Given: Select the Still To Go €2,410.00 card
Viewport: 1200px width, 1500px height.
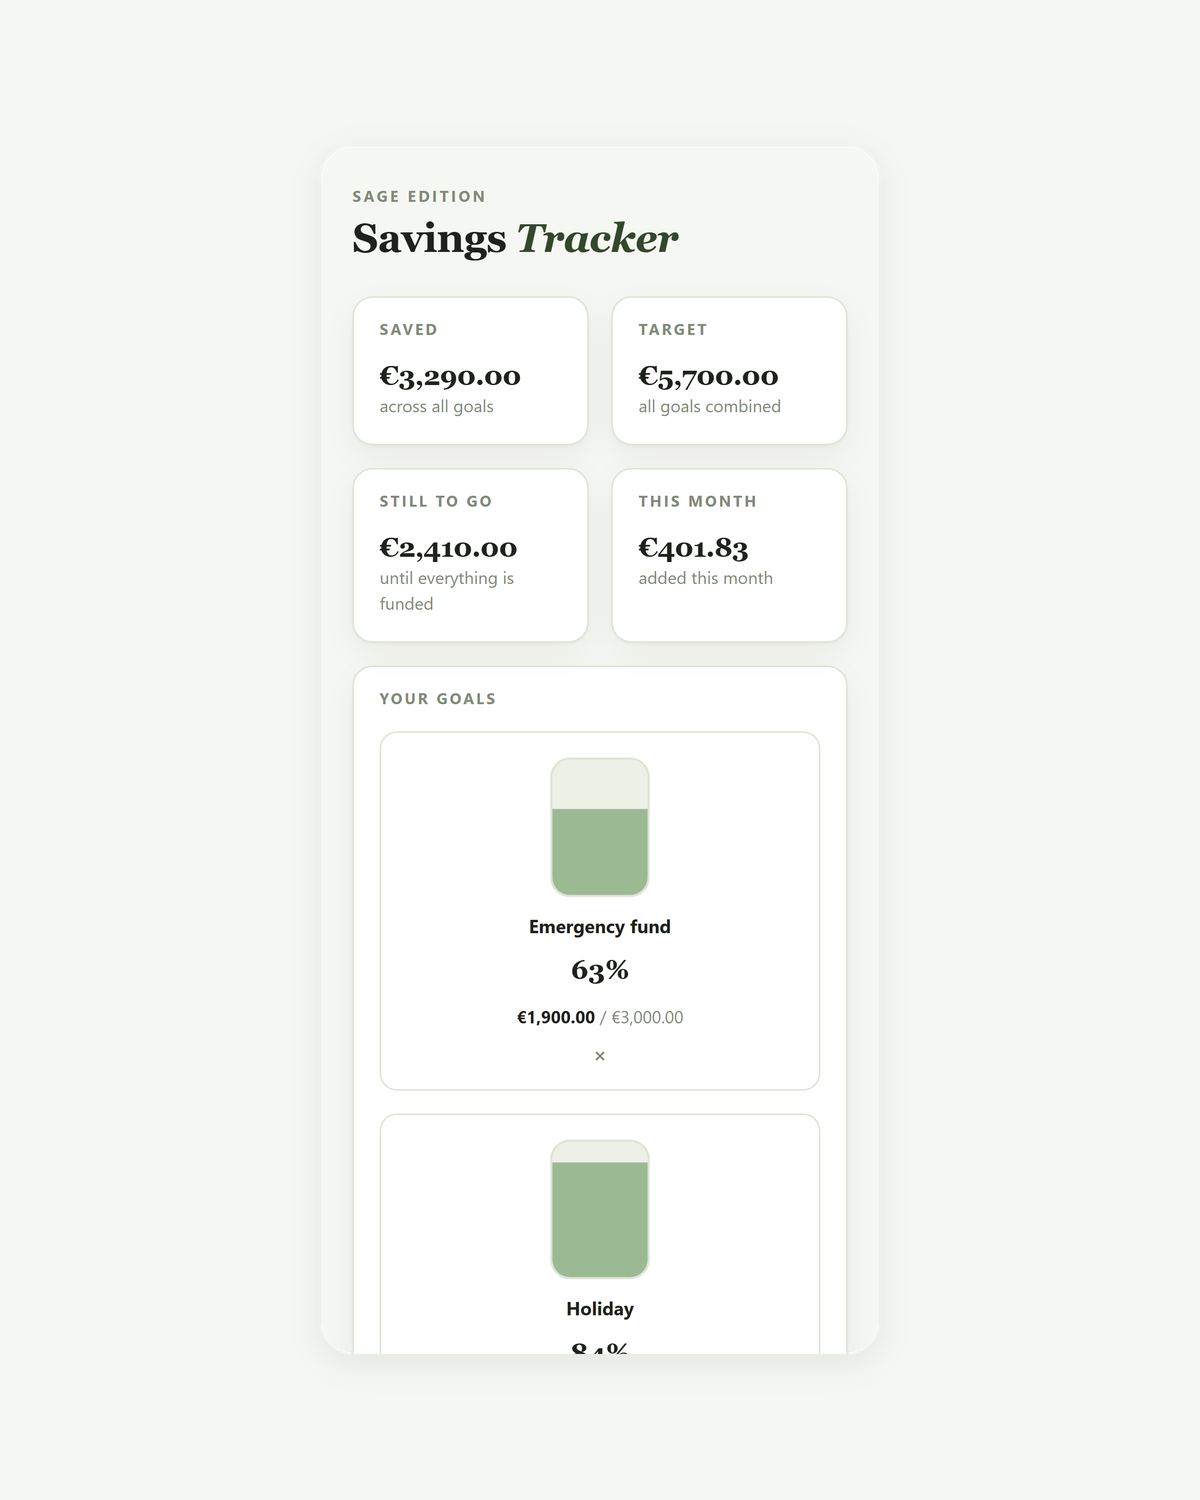Looking at the screenshot, I should pos(470,555).
